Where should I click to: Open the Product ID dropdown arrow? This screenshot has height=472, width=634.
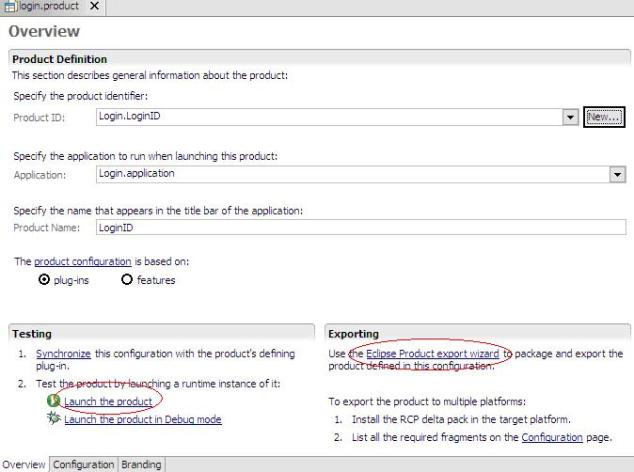(x=570, y=117)
